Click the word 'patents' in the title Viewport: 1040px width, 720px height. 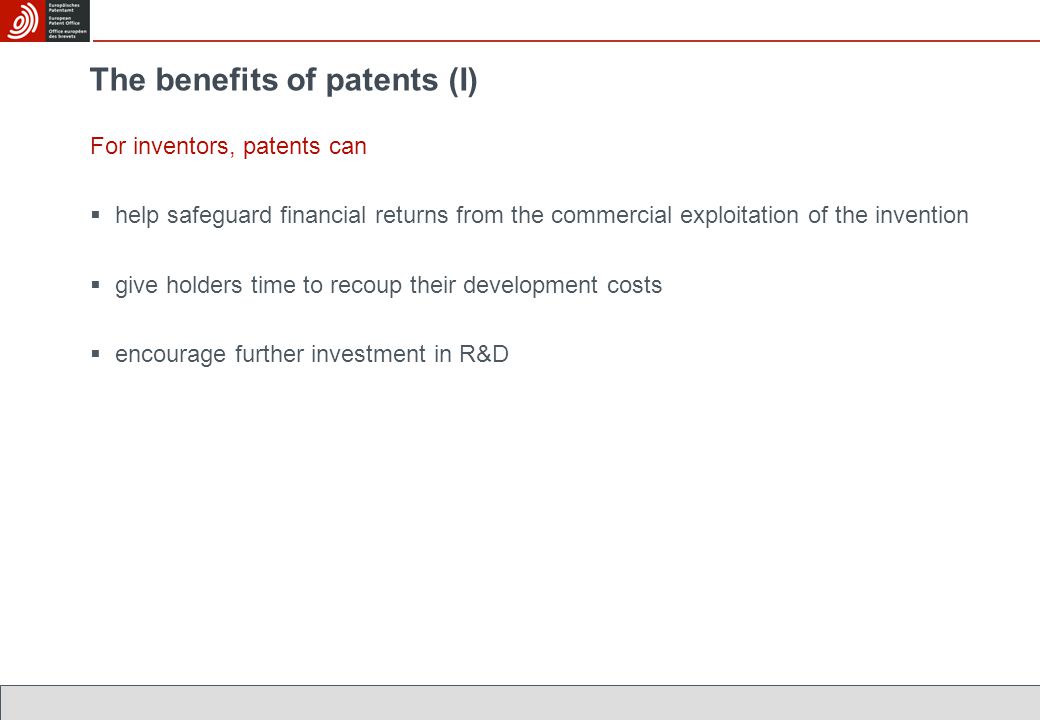[x=382, y=82]
